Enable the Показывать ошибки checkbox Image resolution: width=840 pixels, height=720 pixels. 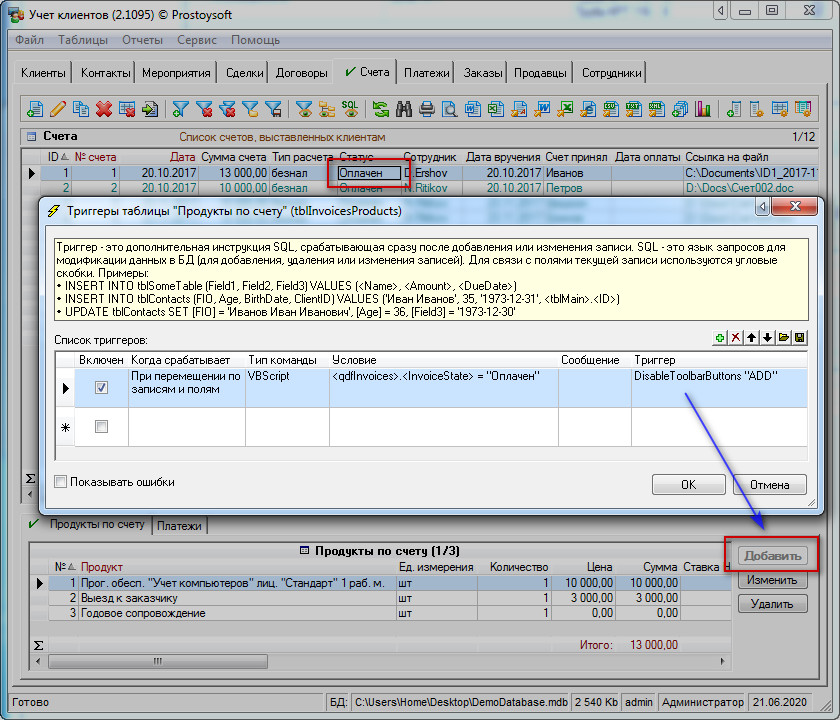(x=61, y=482)
